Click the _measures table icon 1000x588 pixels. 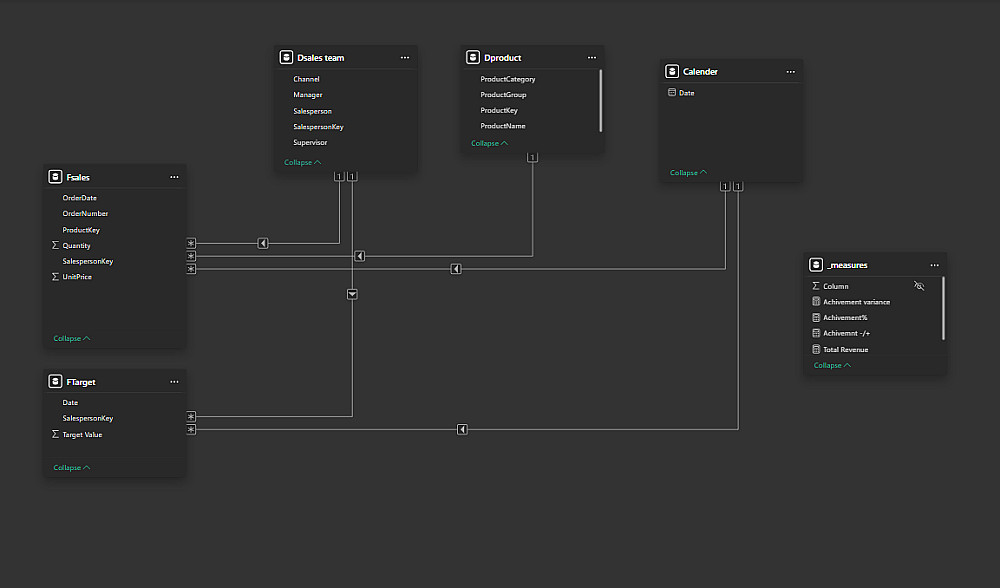pyautogui.click(x=816, y=265)
